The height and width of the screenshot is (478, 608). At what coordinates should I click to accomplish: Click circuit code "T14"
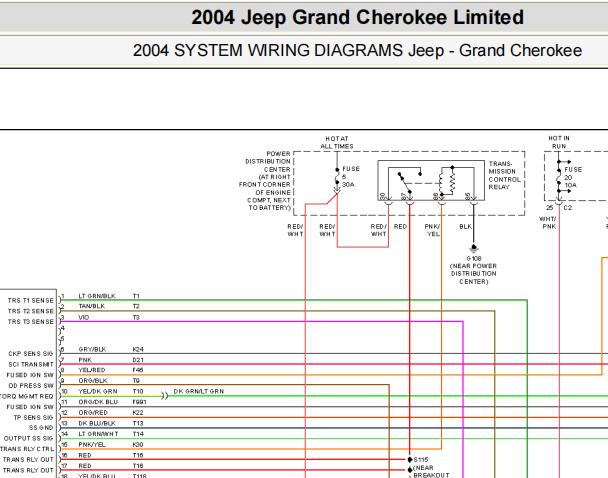coord(138,433)
